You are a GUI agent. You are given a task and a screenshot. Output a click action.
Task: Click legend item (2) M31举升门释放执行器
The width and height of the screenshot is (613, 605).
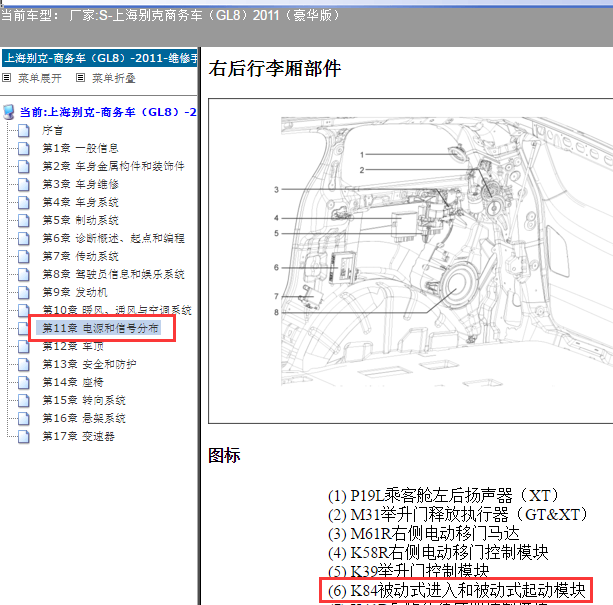[x=458, y=514]
